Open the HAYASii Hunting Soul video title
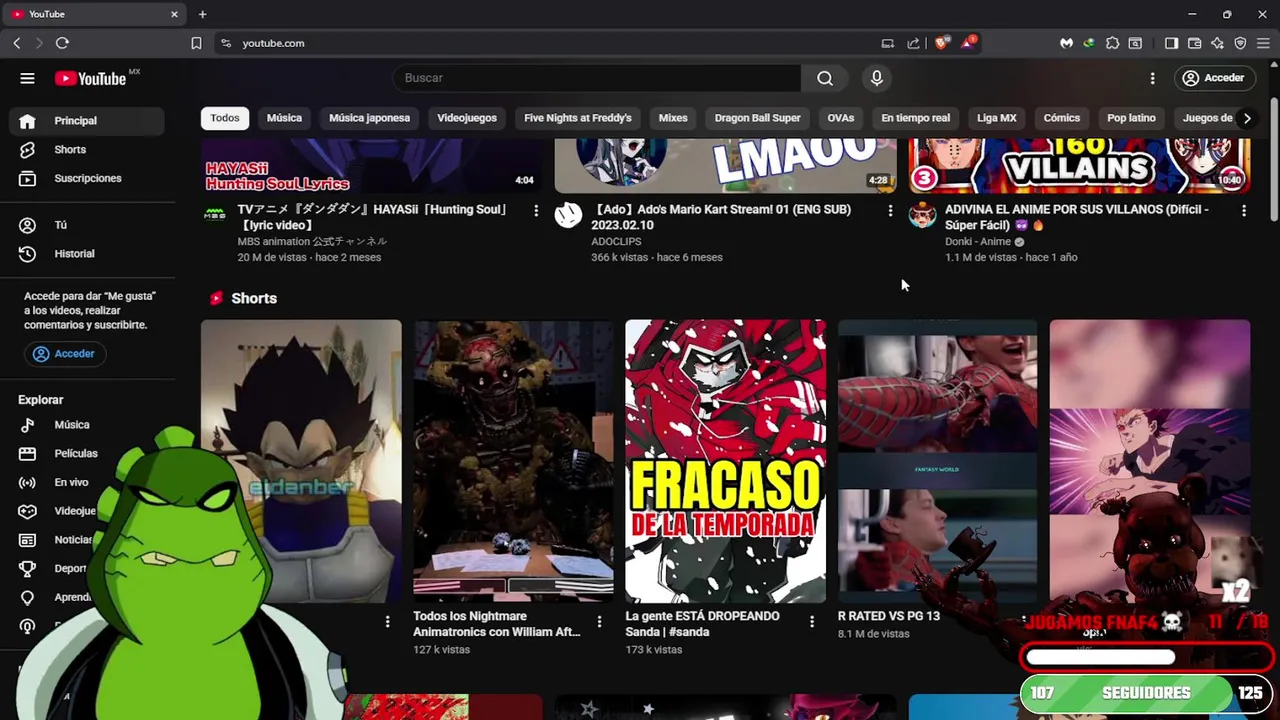This screenshot has width=1280, height=720. [x=373, y=218]
